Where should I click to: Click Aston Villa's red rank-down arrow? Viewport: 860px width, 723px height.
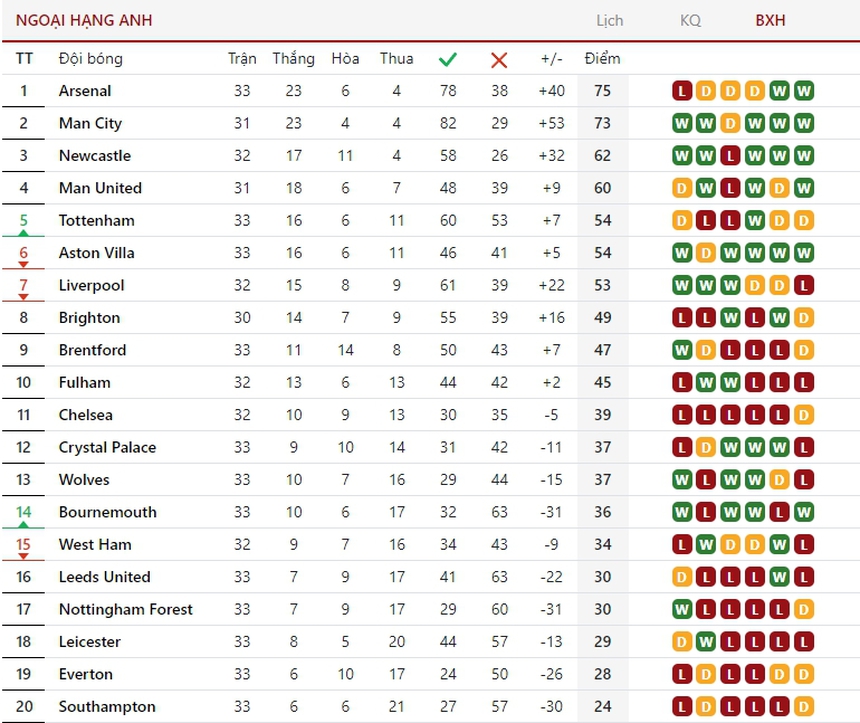pyautogui.click(x=25, y=263)
